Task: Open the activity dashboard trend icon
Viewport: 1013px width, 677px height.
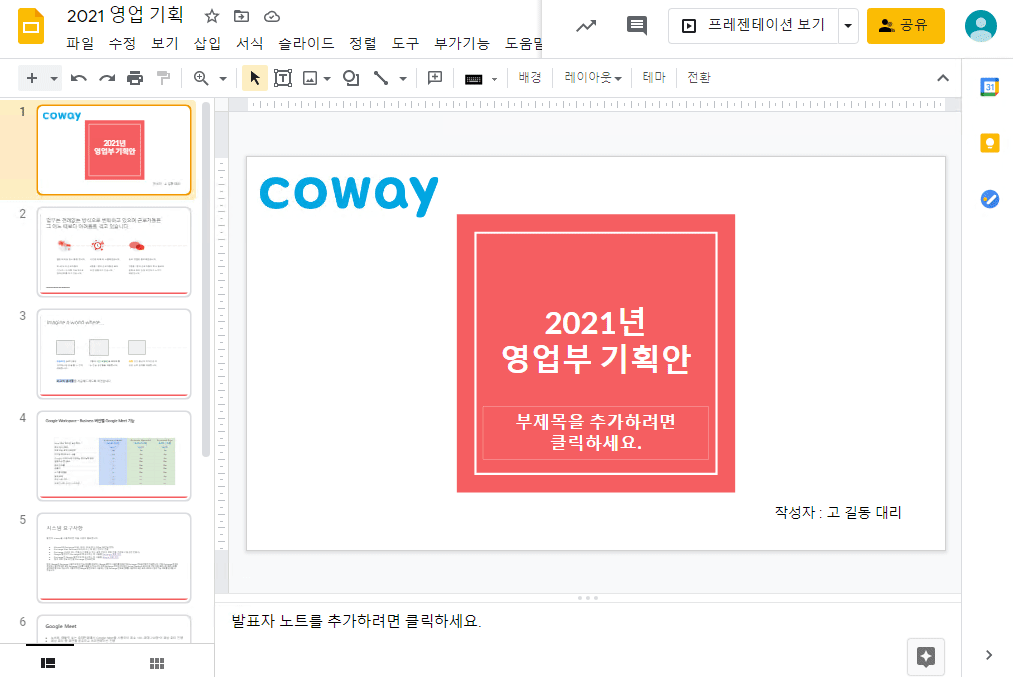Action: (586, 26)
